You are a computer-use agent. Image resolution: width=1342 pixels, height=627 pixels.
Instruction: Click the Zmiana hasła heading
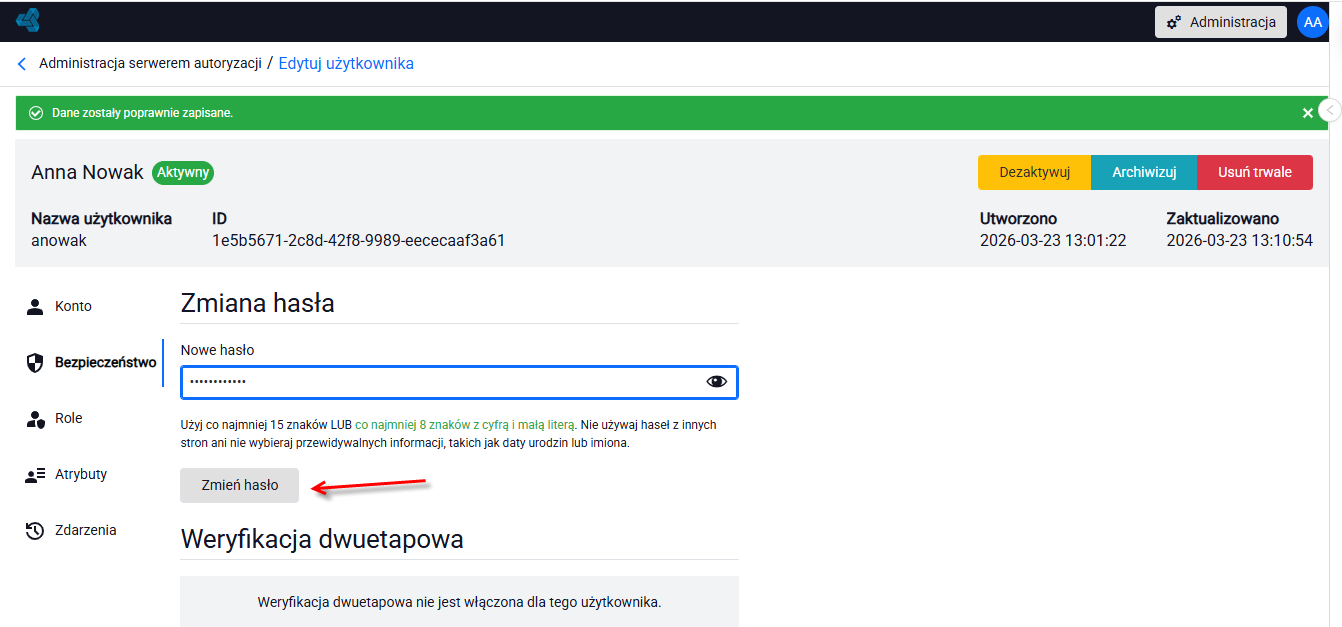click(x=258, y=303)
